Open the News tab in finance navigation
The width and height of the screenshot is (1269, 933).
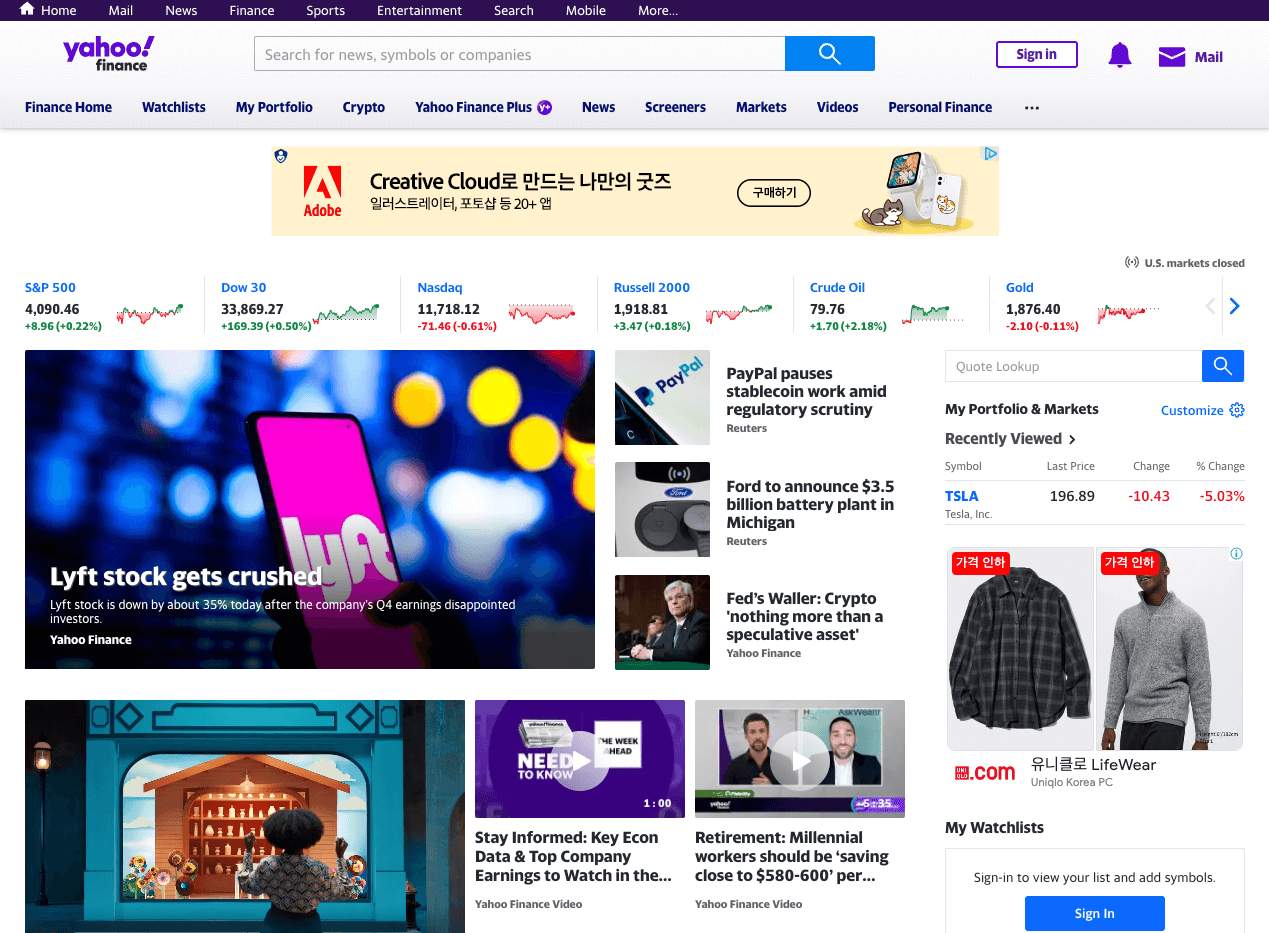tap(598, 107)
